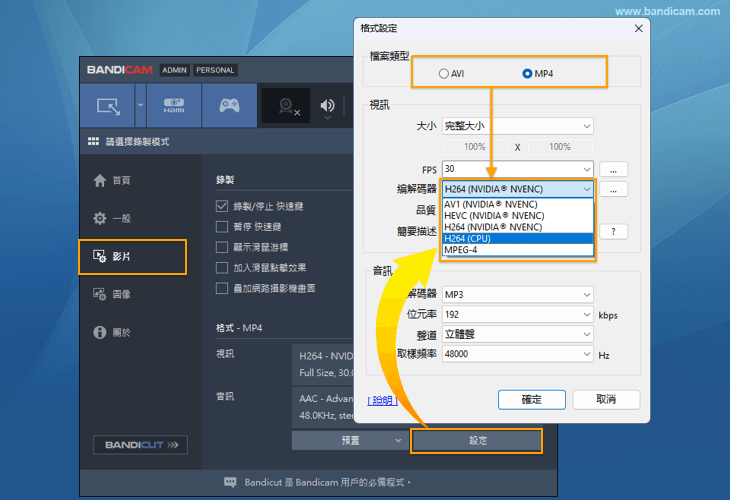Select the AVI file type radio button

coord(444,74)
